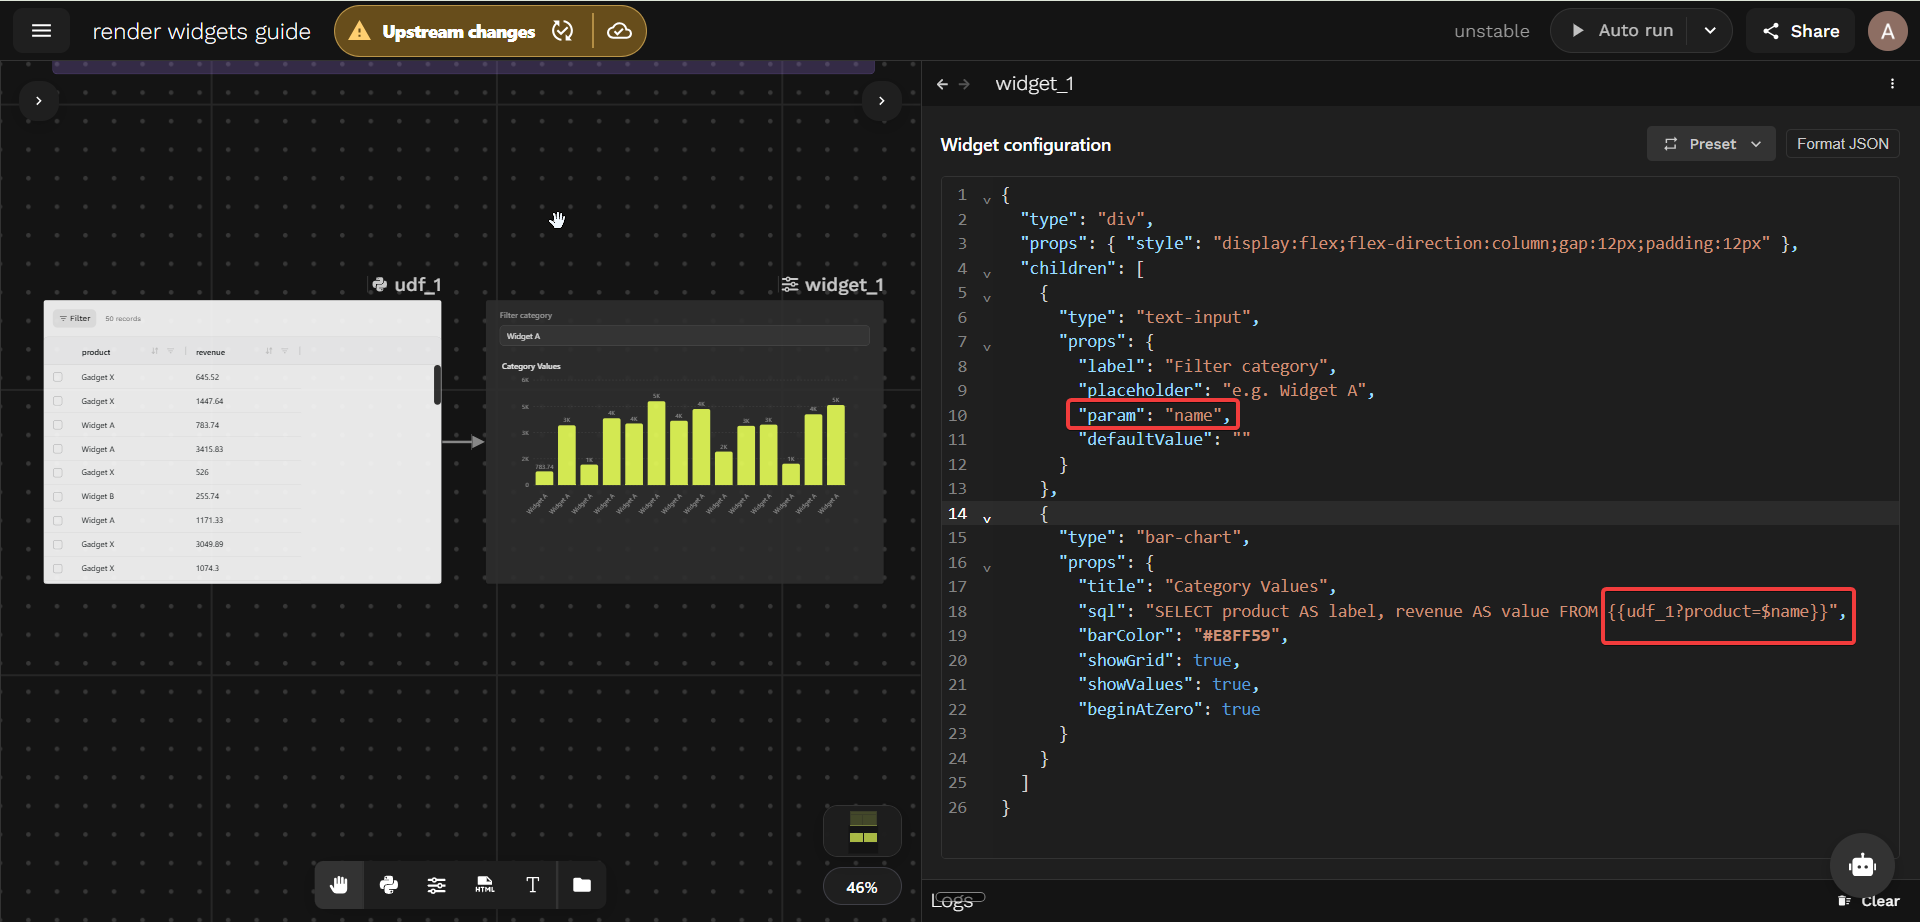The image size is (1920, 922).
Task: Check the row with revenue 526
Action: (x=58, y=472)
